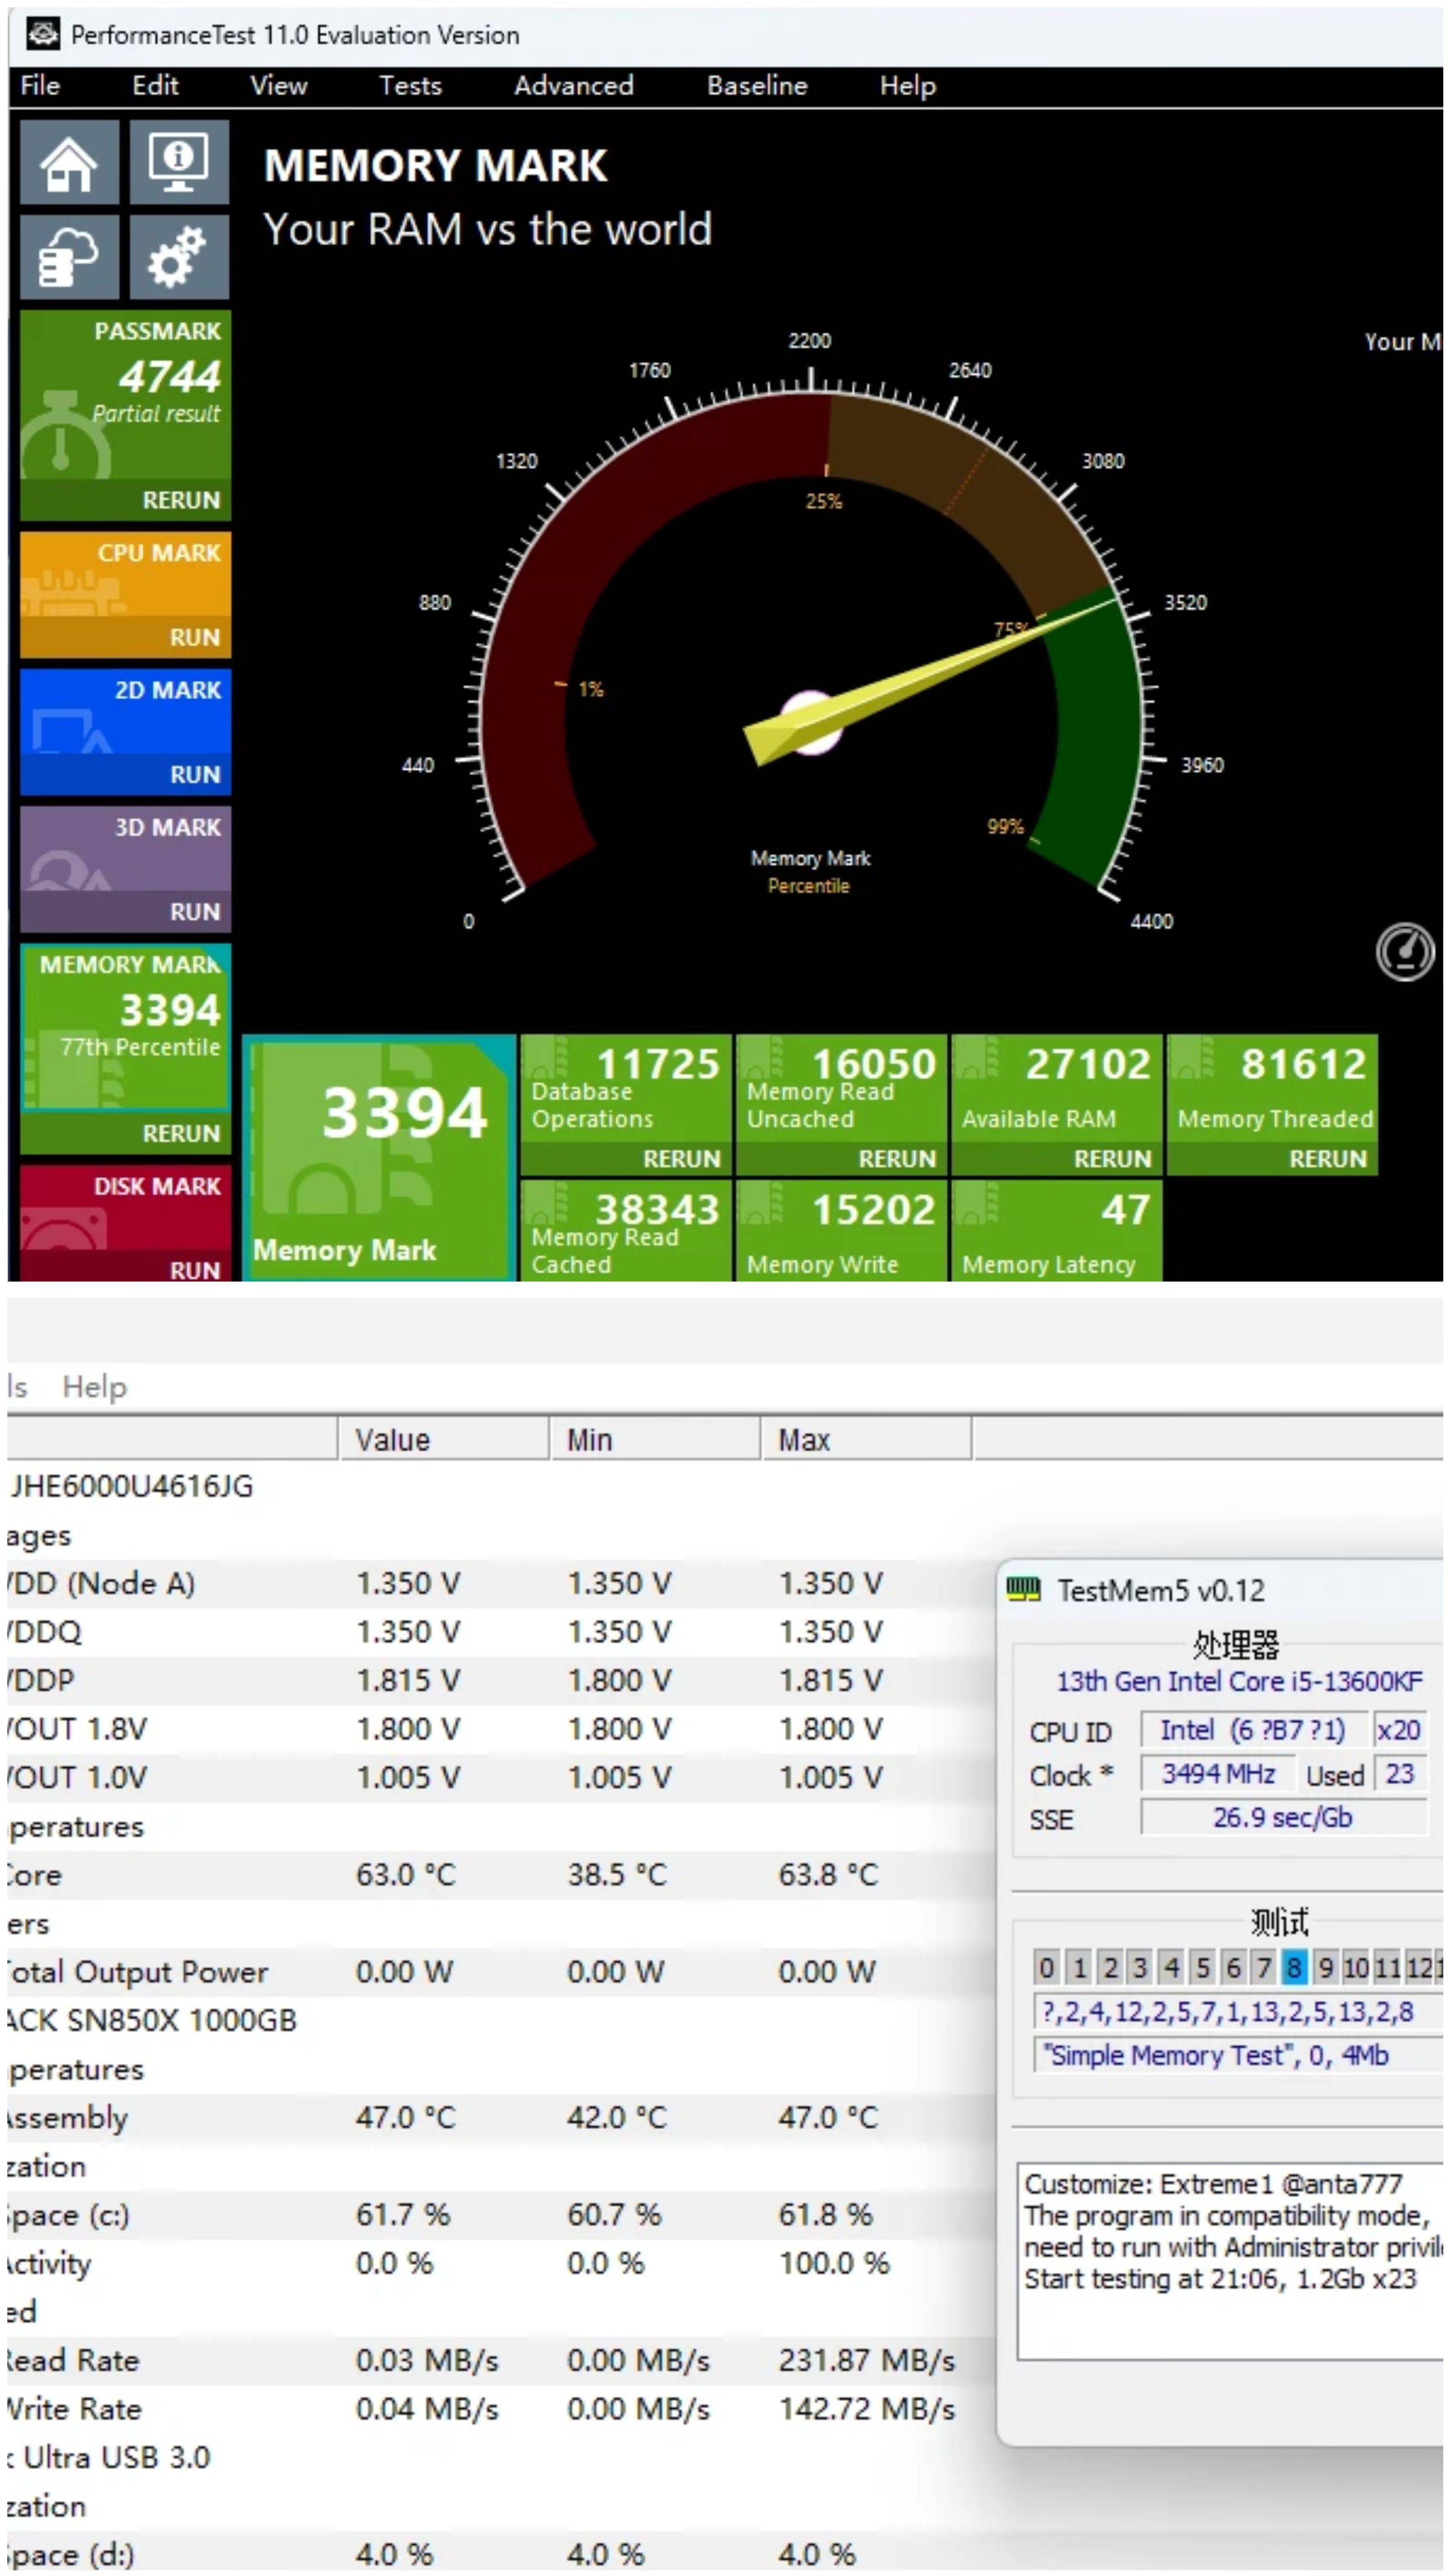
Task: Open the settings gears icon
Action: pyautogui.click(x=179, y=257)
